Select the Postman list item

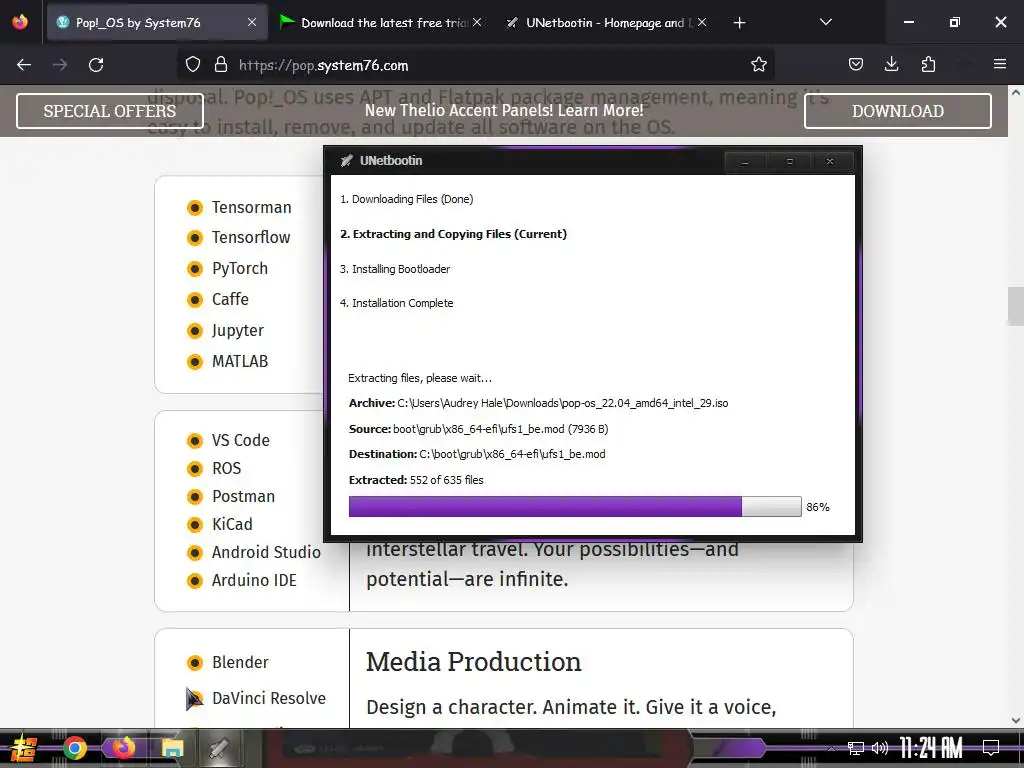point(243,496)
